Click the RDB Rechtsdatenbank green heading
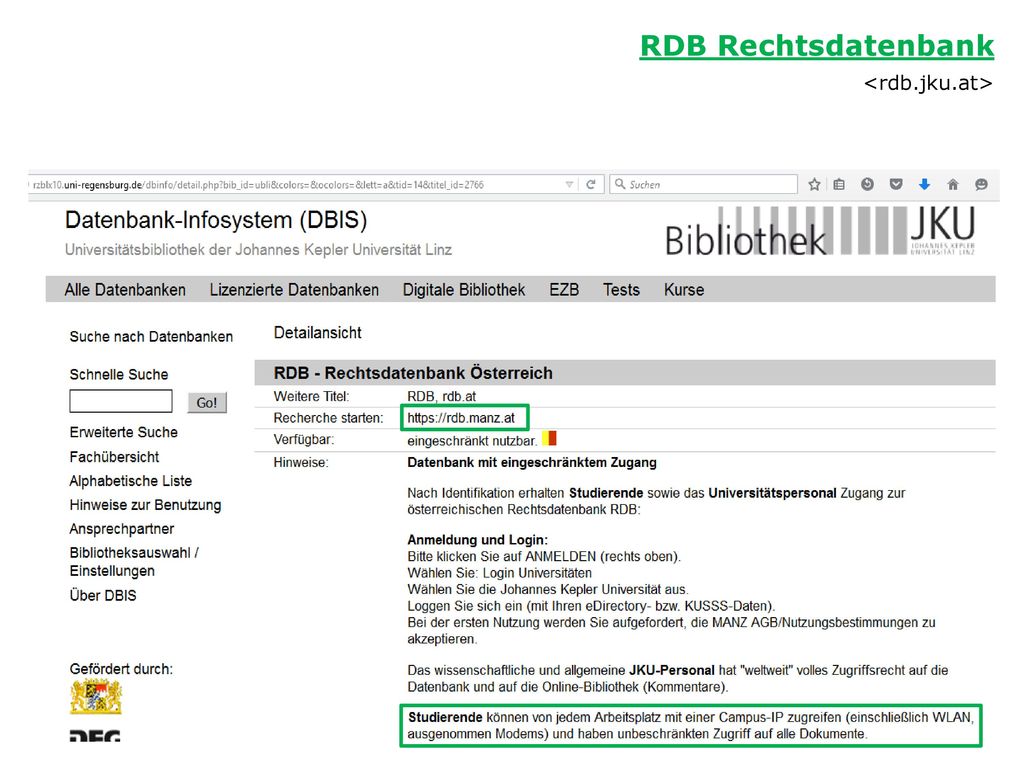 pos(816,46)
